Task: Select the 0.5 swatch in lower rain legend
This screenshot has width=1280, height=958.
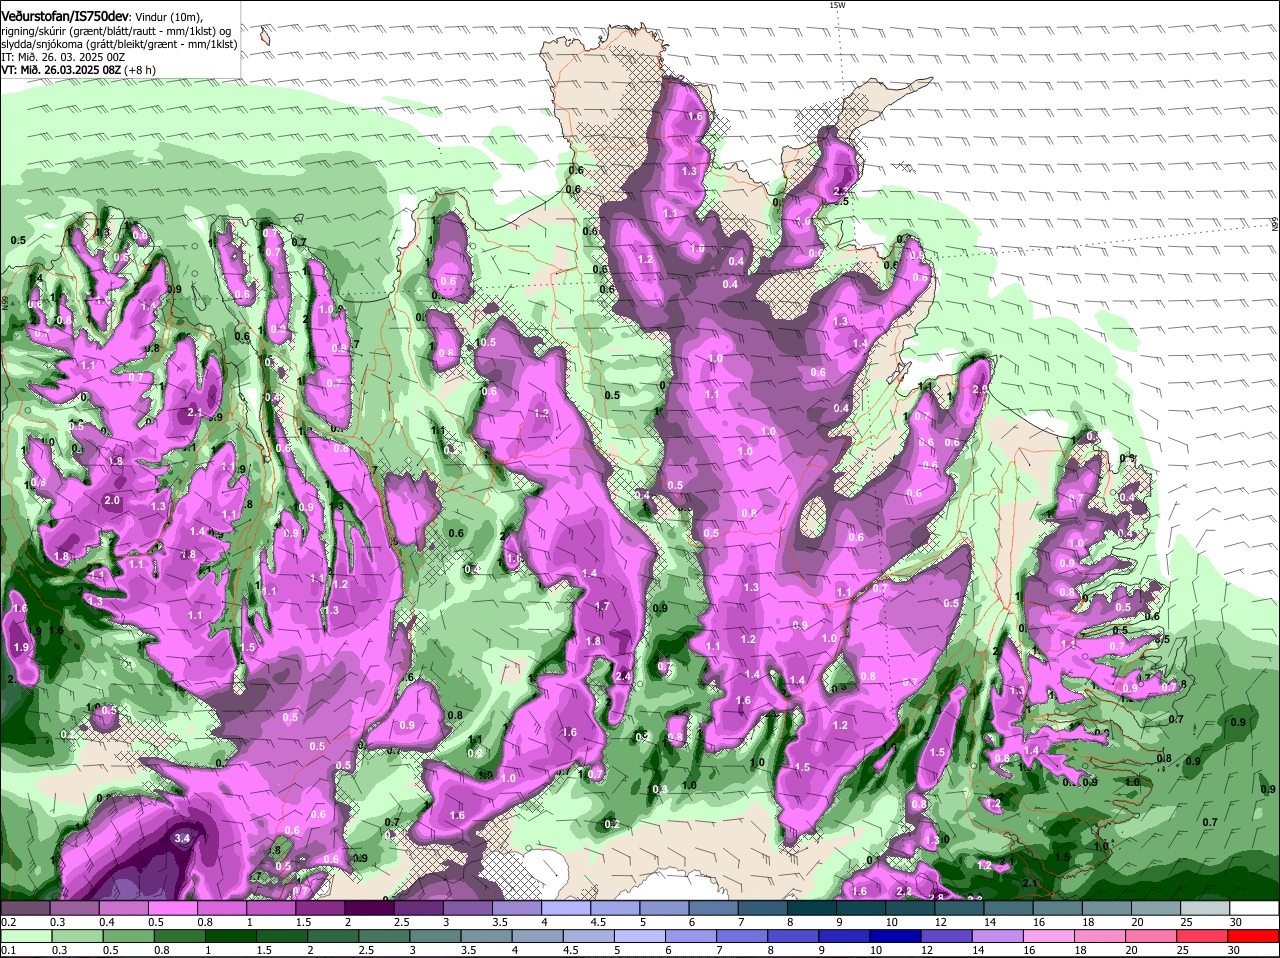Action: point(128,936)
